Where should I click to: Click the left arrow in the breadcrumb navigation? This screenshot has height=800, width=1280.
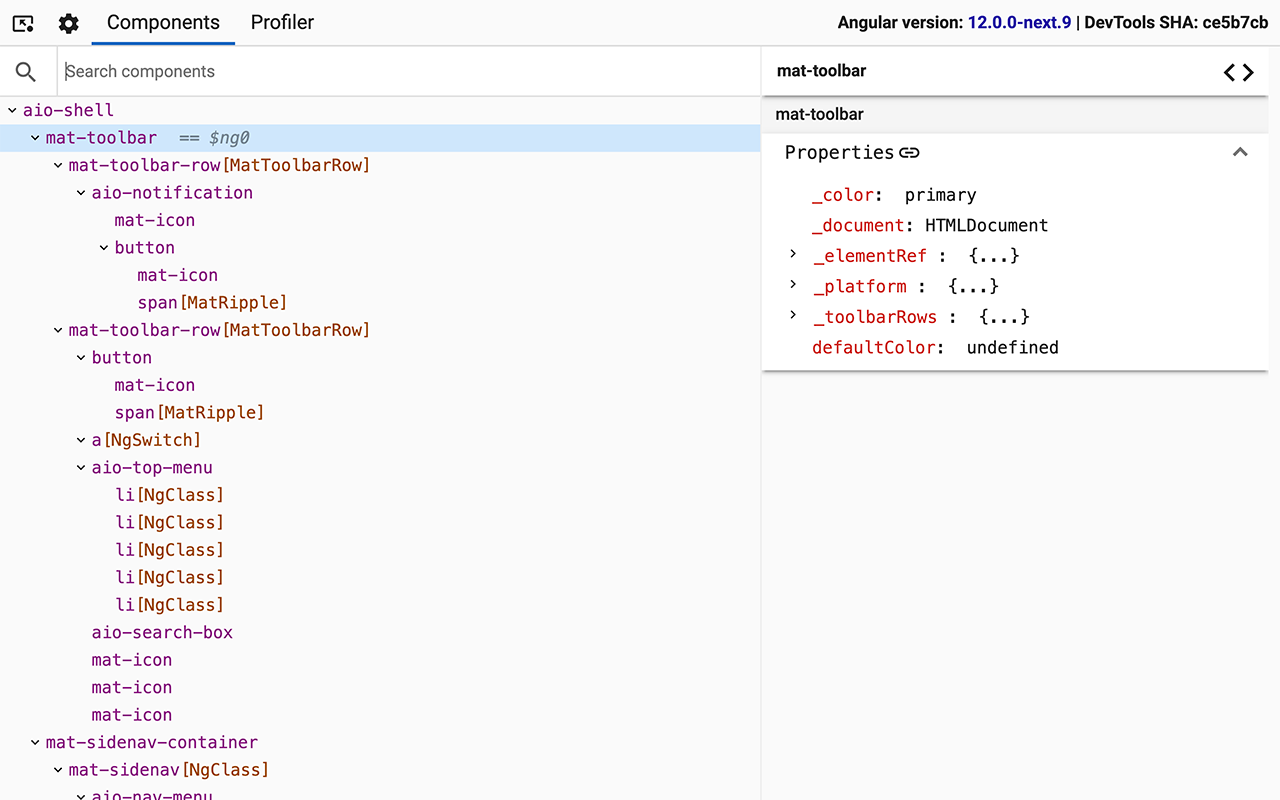[1229, 72]
